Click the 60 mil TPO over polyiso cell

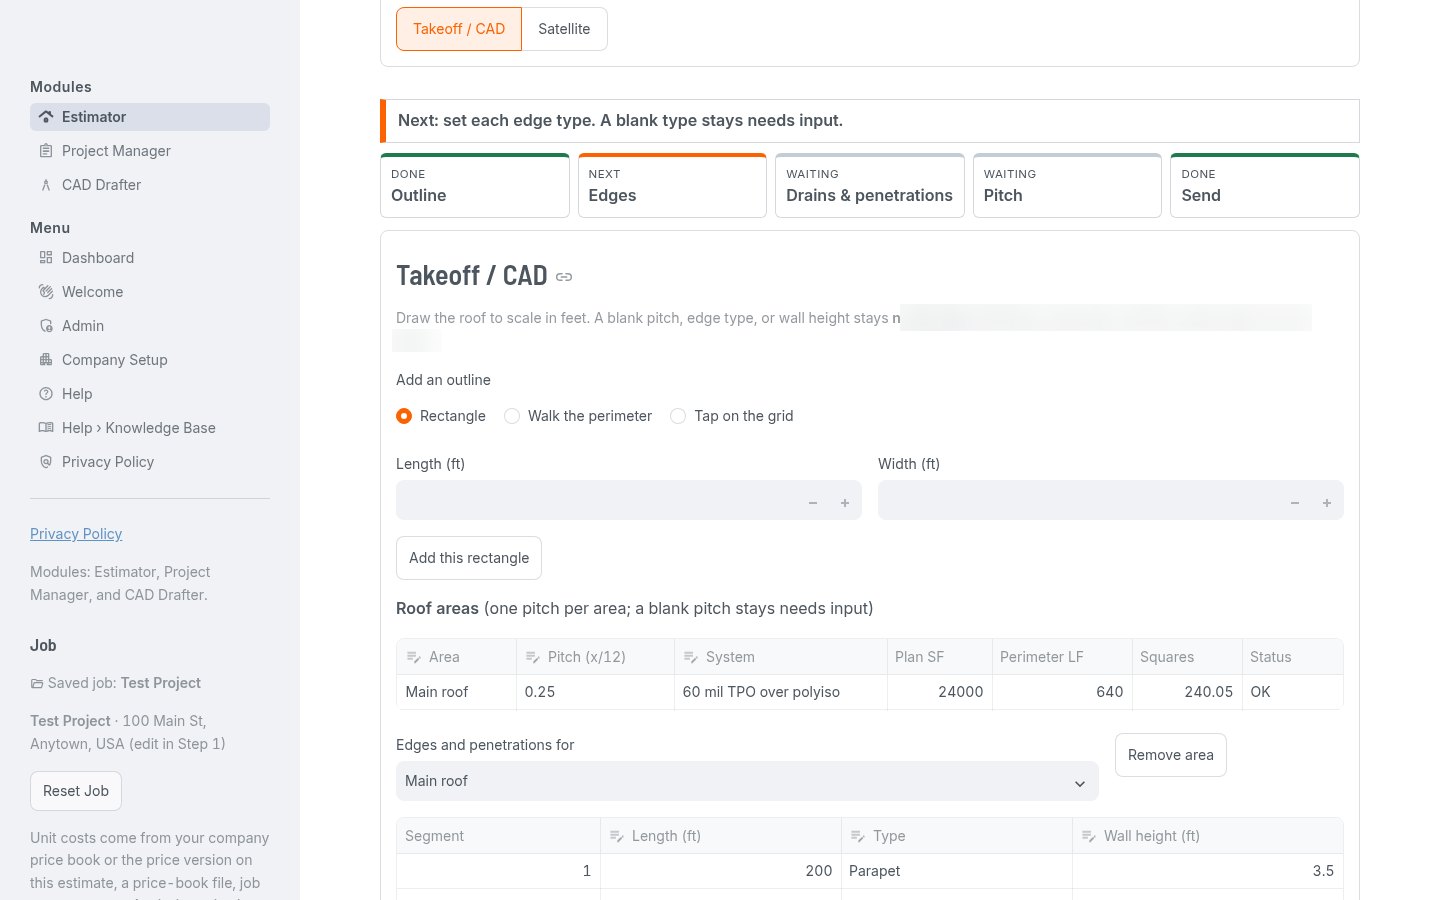point(781,692)
